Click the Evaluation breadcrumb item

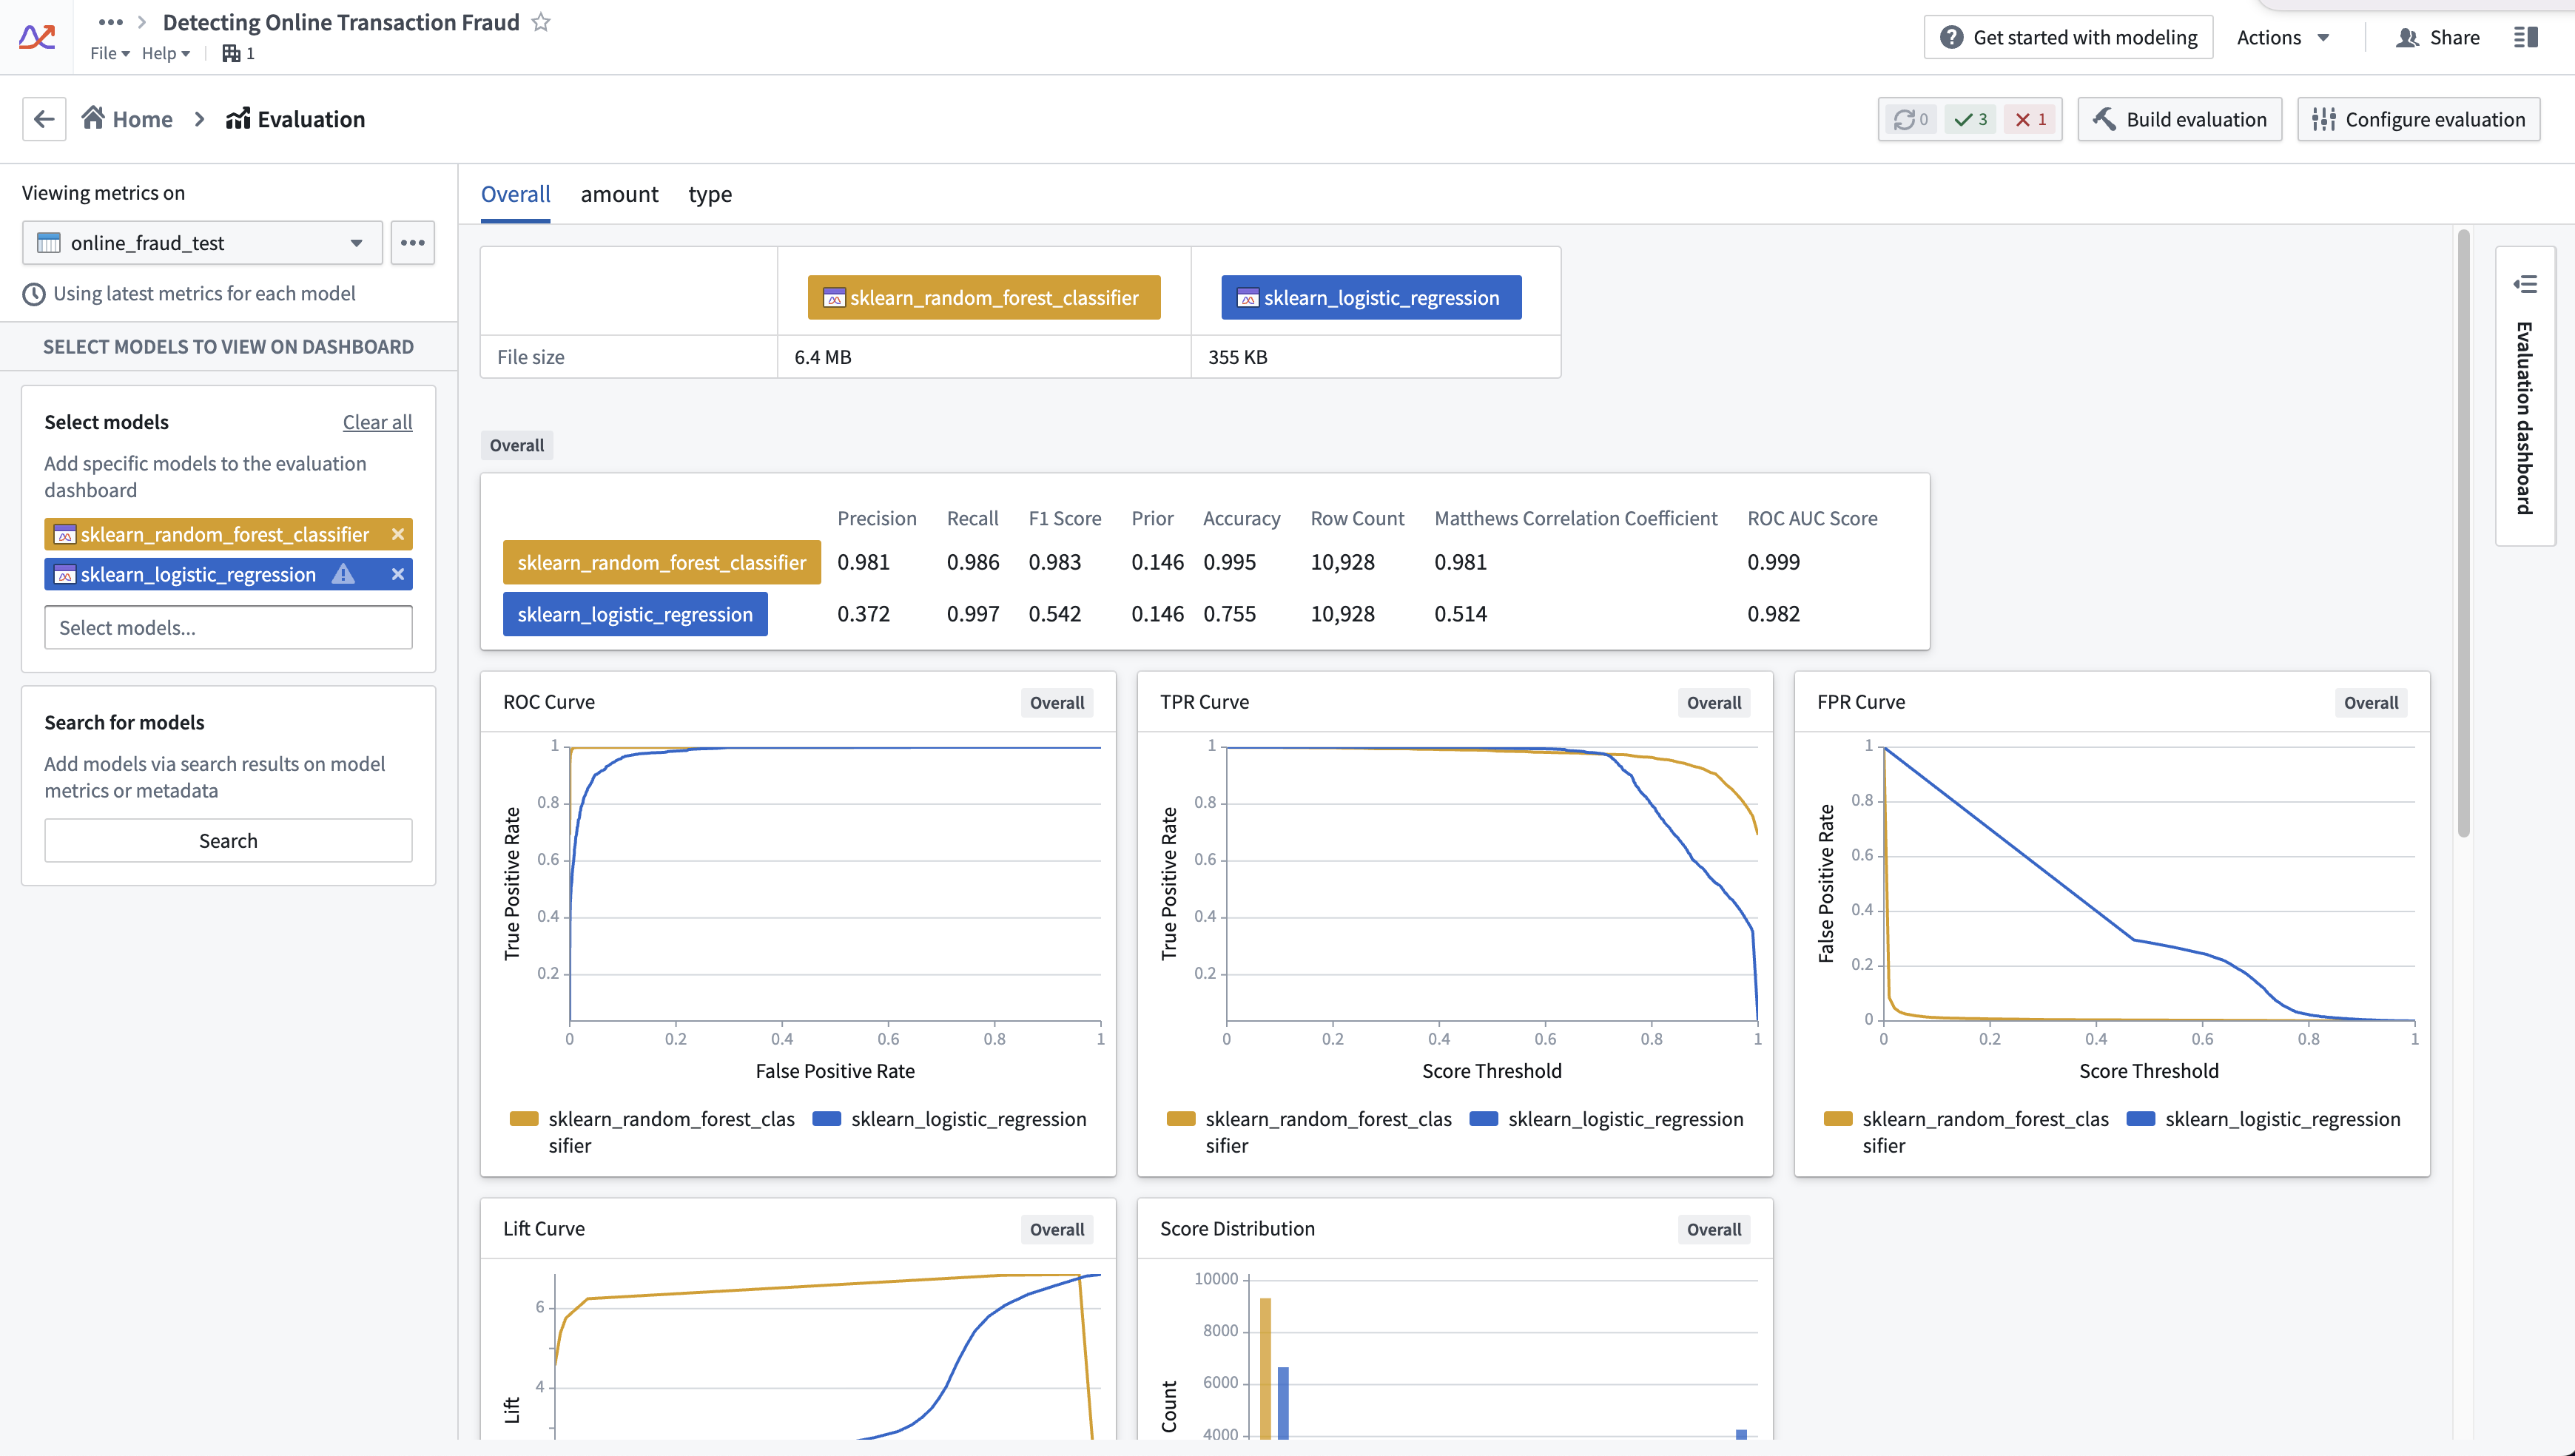click(295, 119)
